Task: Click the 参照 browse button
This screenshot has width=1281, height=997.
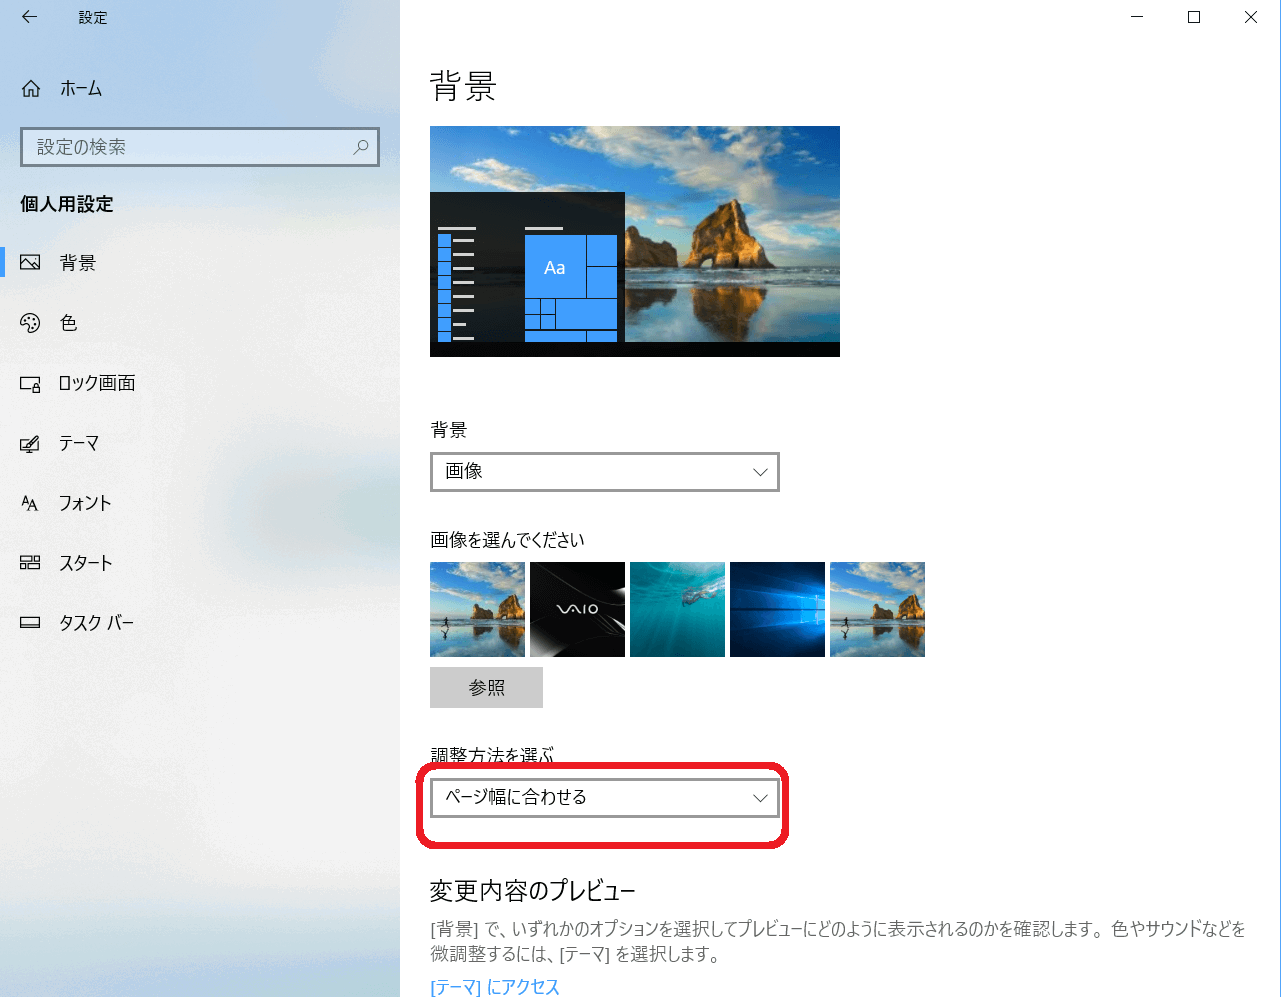Action: coord(486,688)
